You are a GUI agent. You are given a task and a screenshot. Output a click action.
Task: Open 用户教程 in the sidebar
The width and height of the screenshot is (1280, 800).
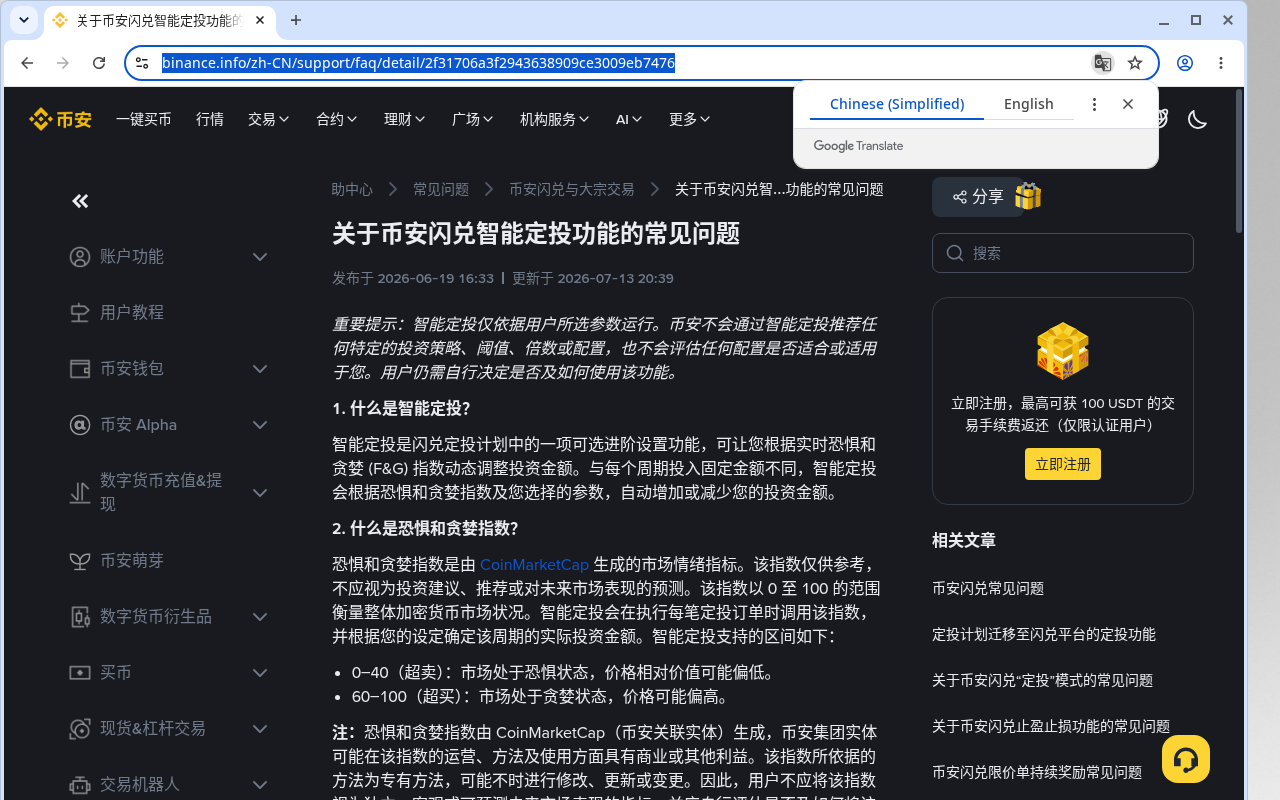pyautogui.click(x=132, y=313)
